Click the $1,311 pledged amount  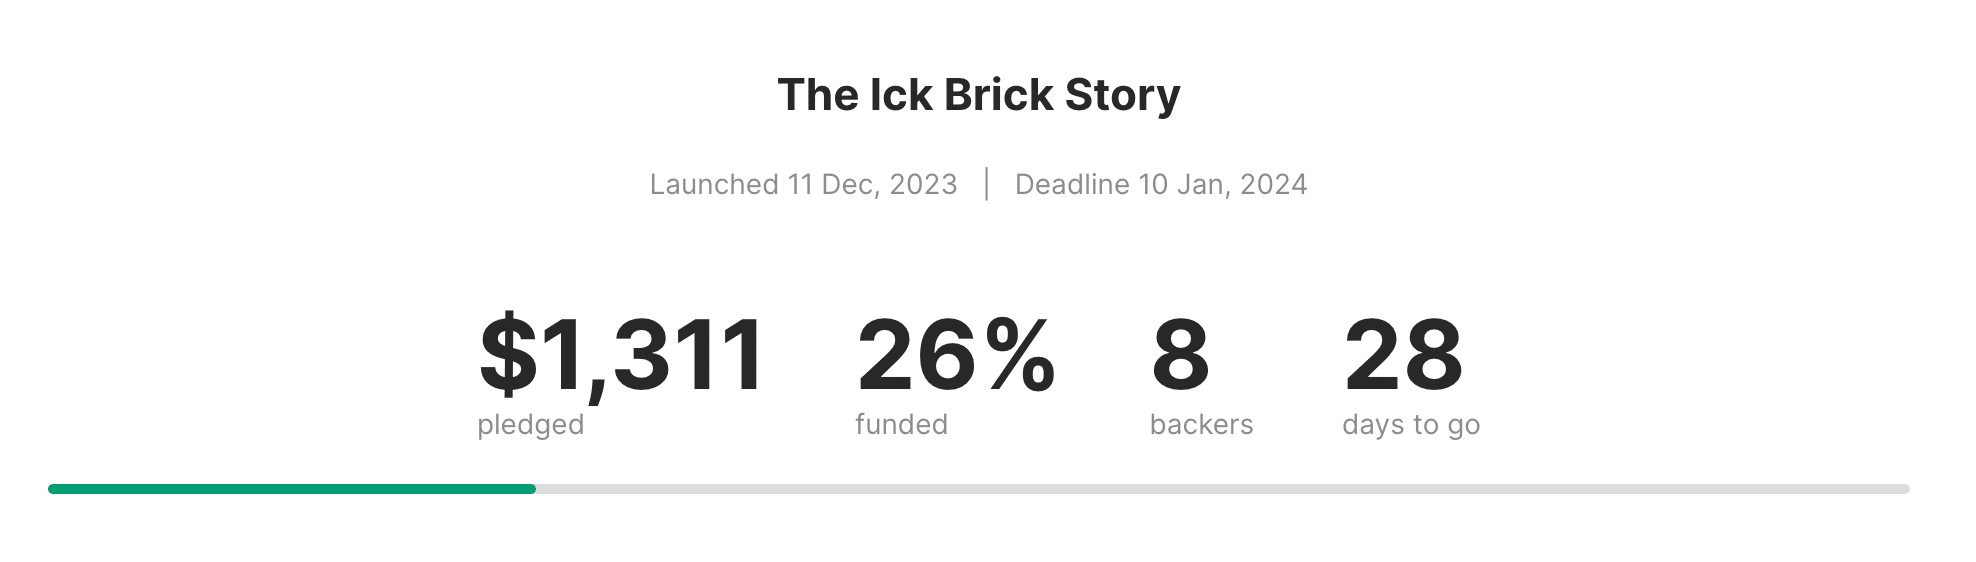pos(622,354)
